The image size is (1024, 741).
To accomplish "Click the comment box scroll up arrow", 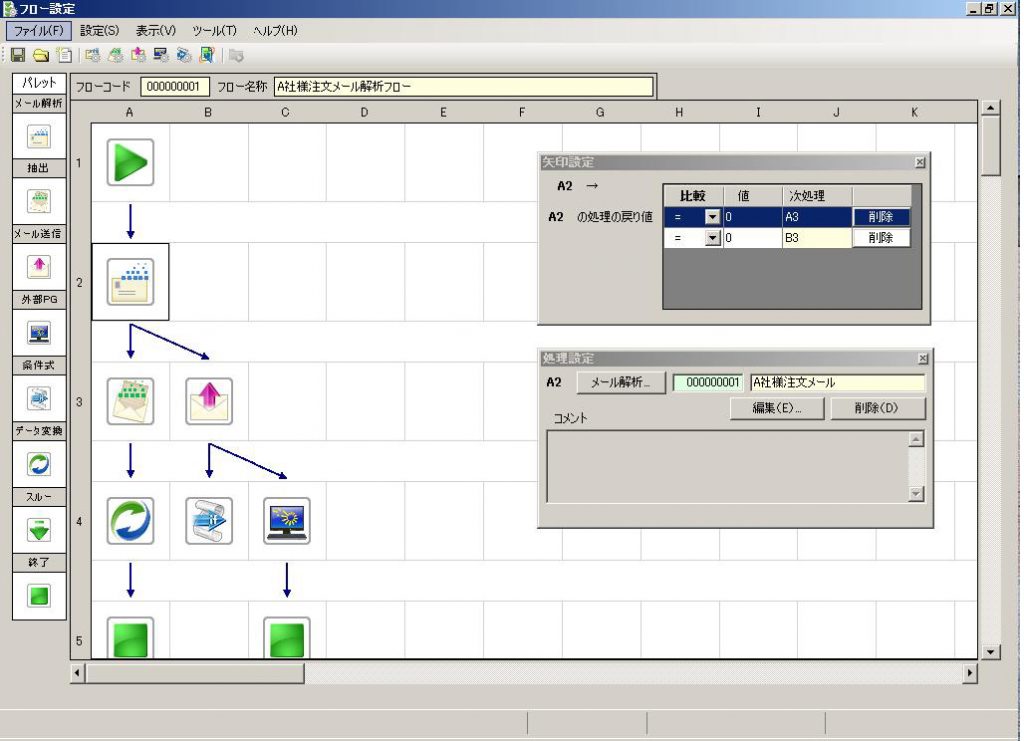I will point(916,439).
